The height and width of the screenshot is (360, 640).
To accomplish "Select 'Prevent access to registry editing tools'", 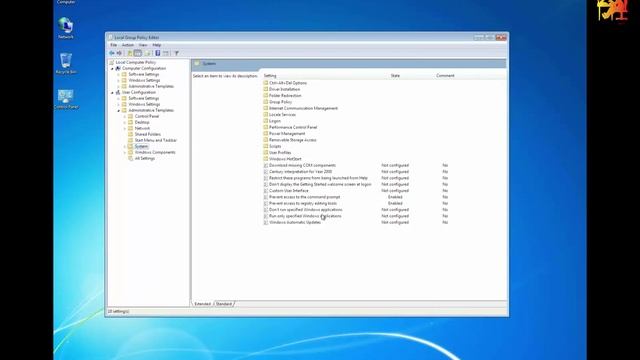I will [303, 203].
